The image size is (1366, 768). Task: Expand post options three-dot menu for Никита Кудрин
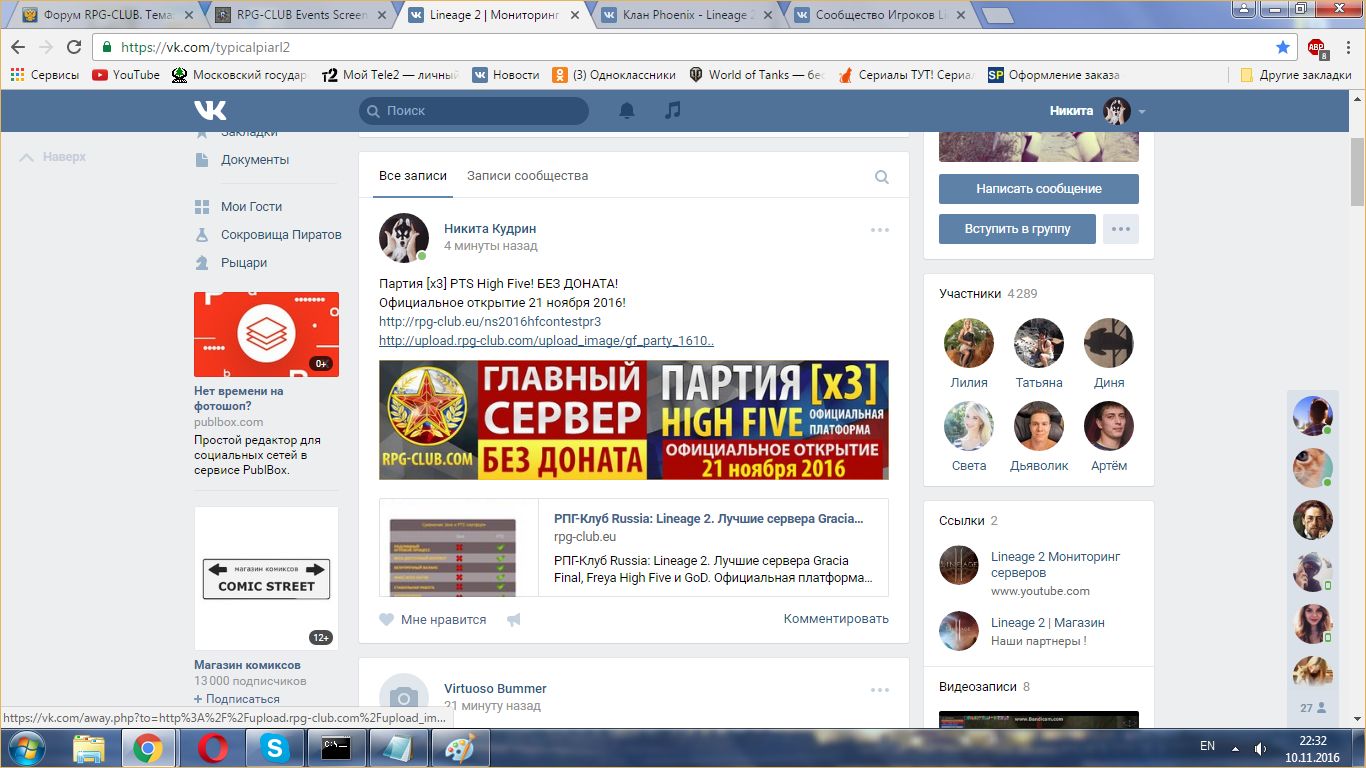(x=879, y=230)
